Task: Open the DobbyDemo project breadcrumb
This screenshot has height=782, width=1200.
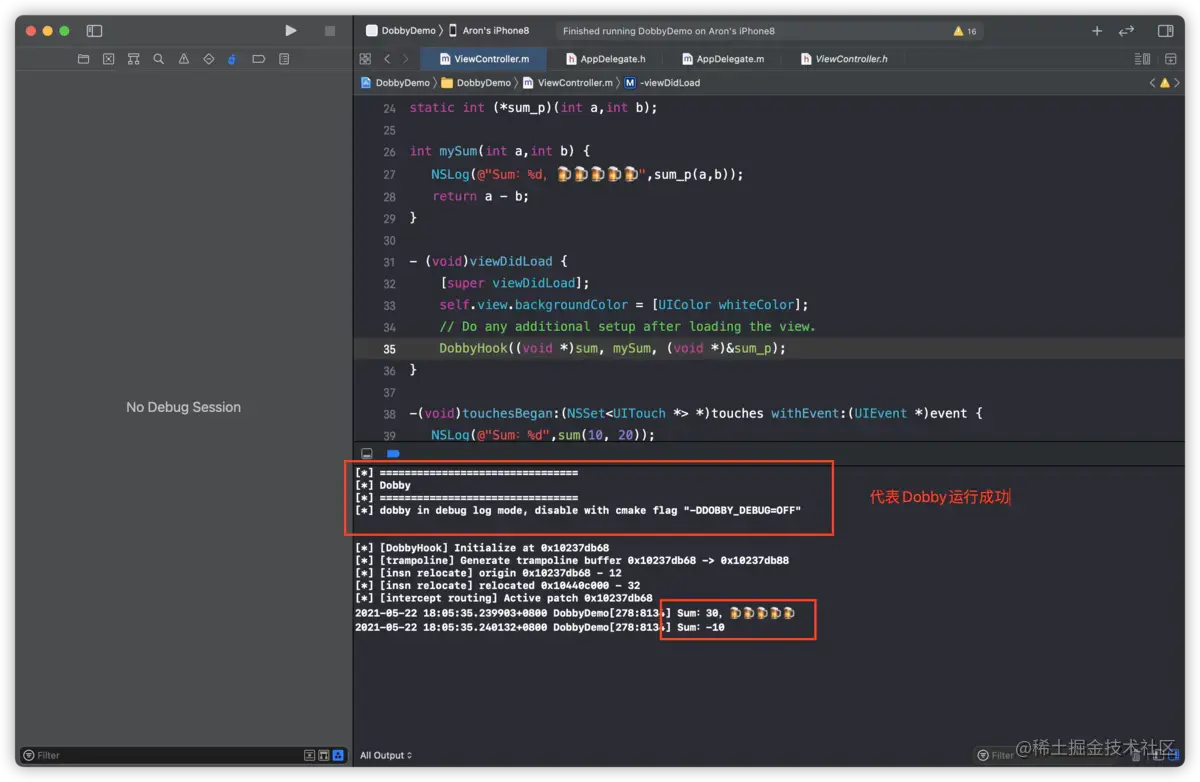Action: [395, 83]
